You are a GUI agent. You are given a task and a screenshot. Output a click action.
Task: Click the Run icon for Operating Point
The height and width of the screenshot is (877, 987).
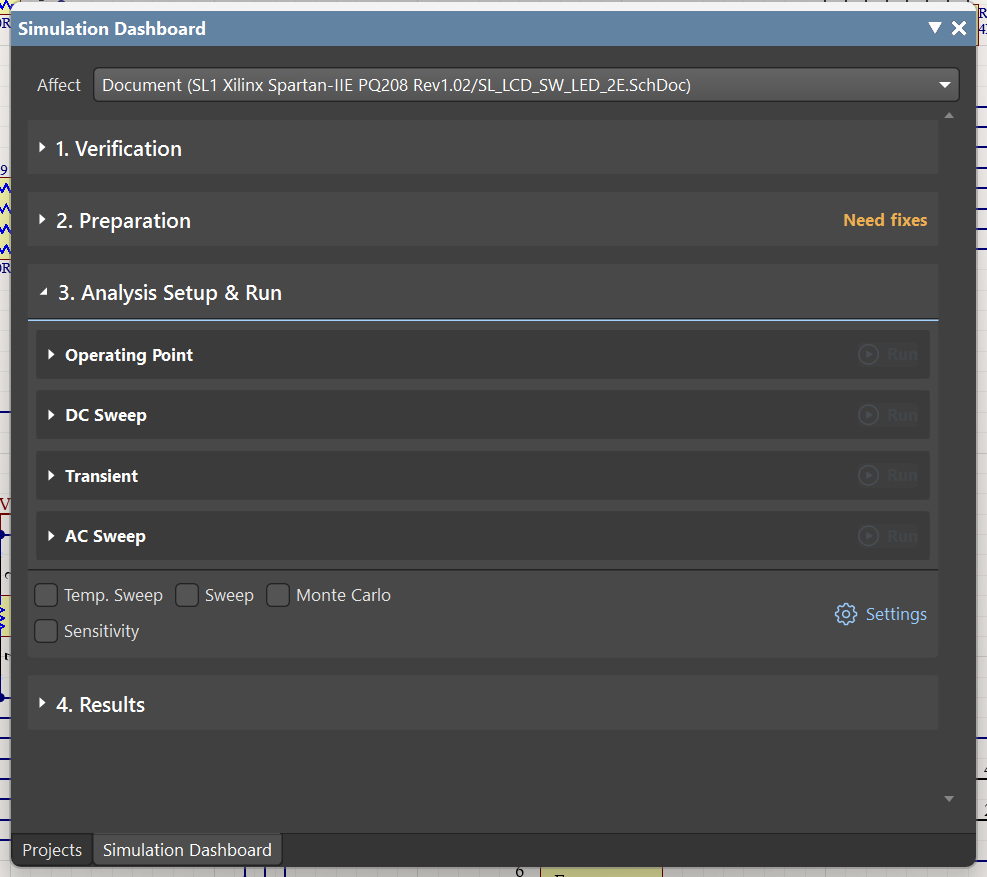point(868,355)
